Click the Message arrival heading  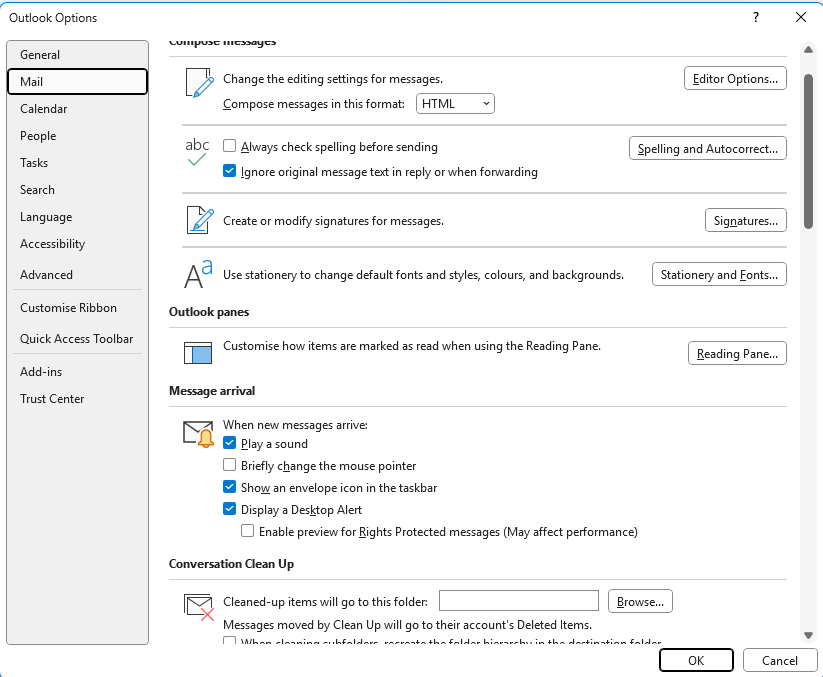(212, 390)
